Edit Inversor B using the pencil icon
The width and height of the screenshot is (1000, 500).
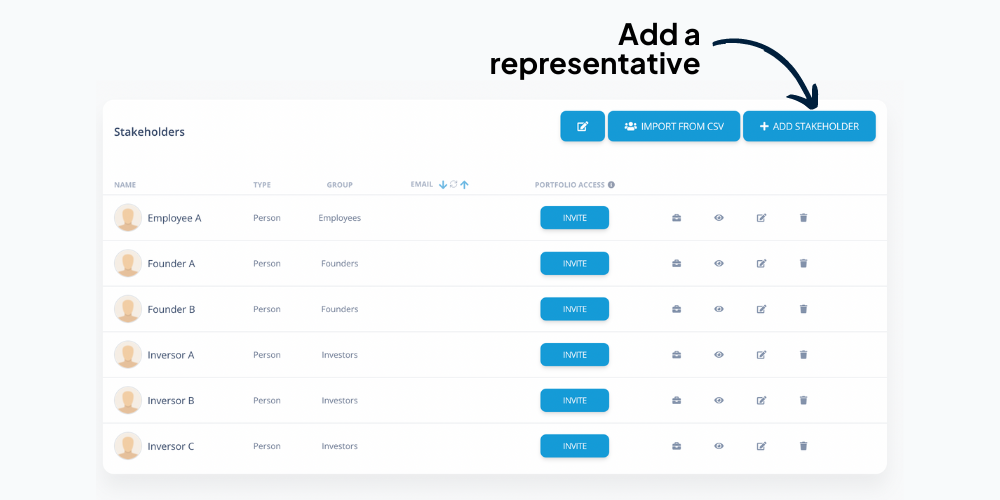click(x=761, y=401)
